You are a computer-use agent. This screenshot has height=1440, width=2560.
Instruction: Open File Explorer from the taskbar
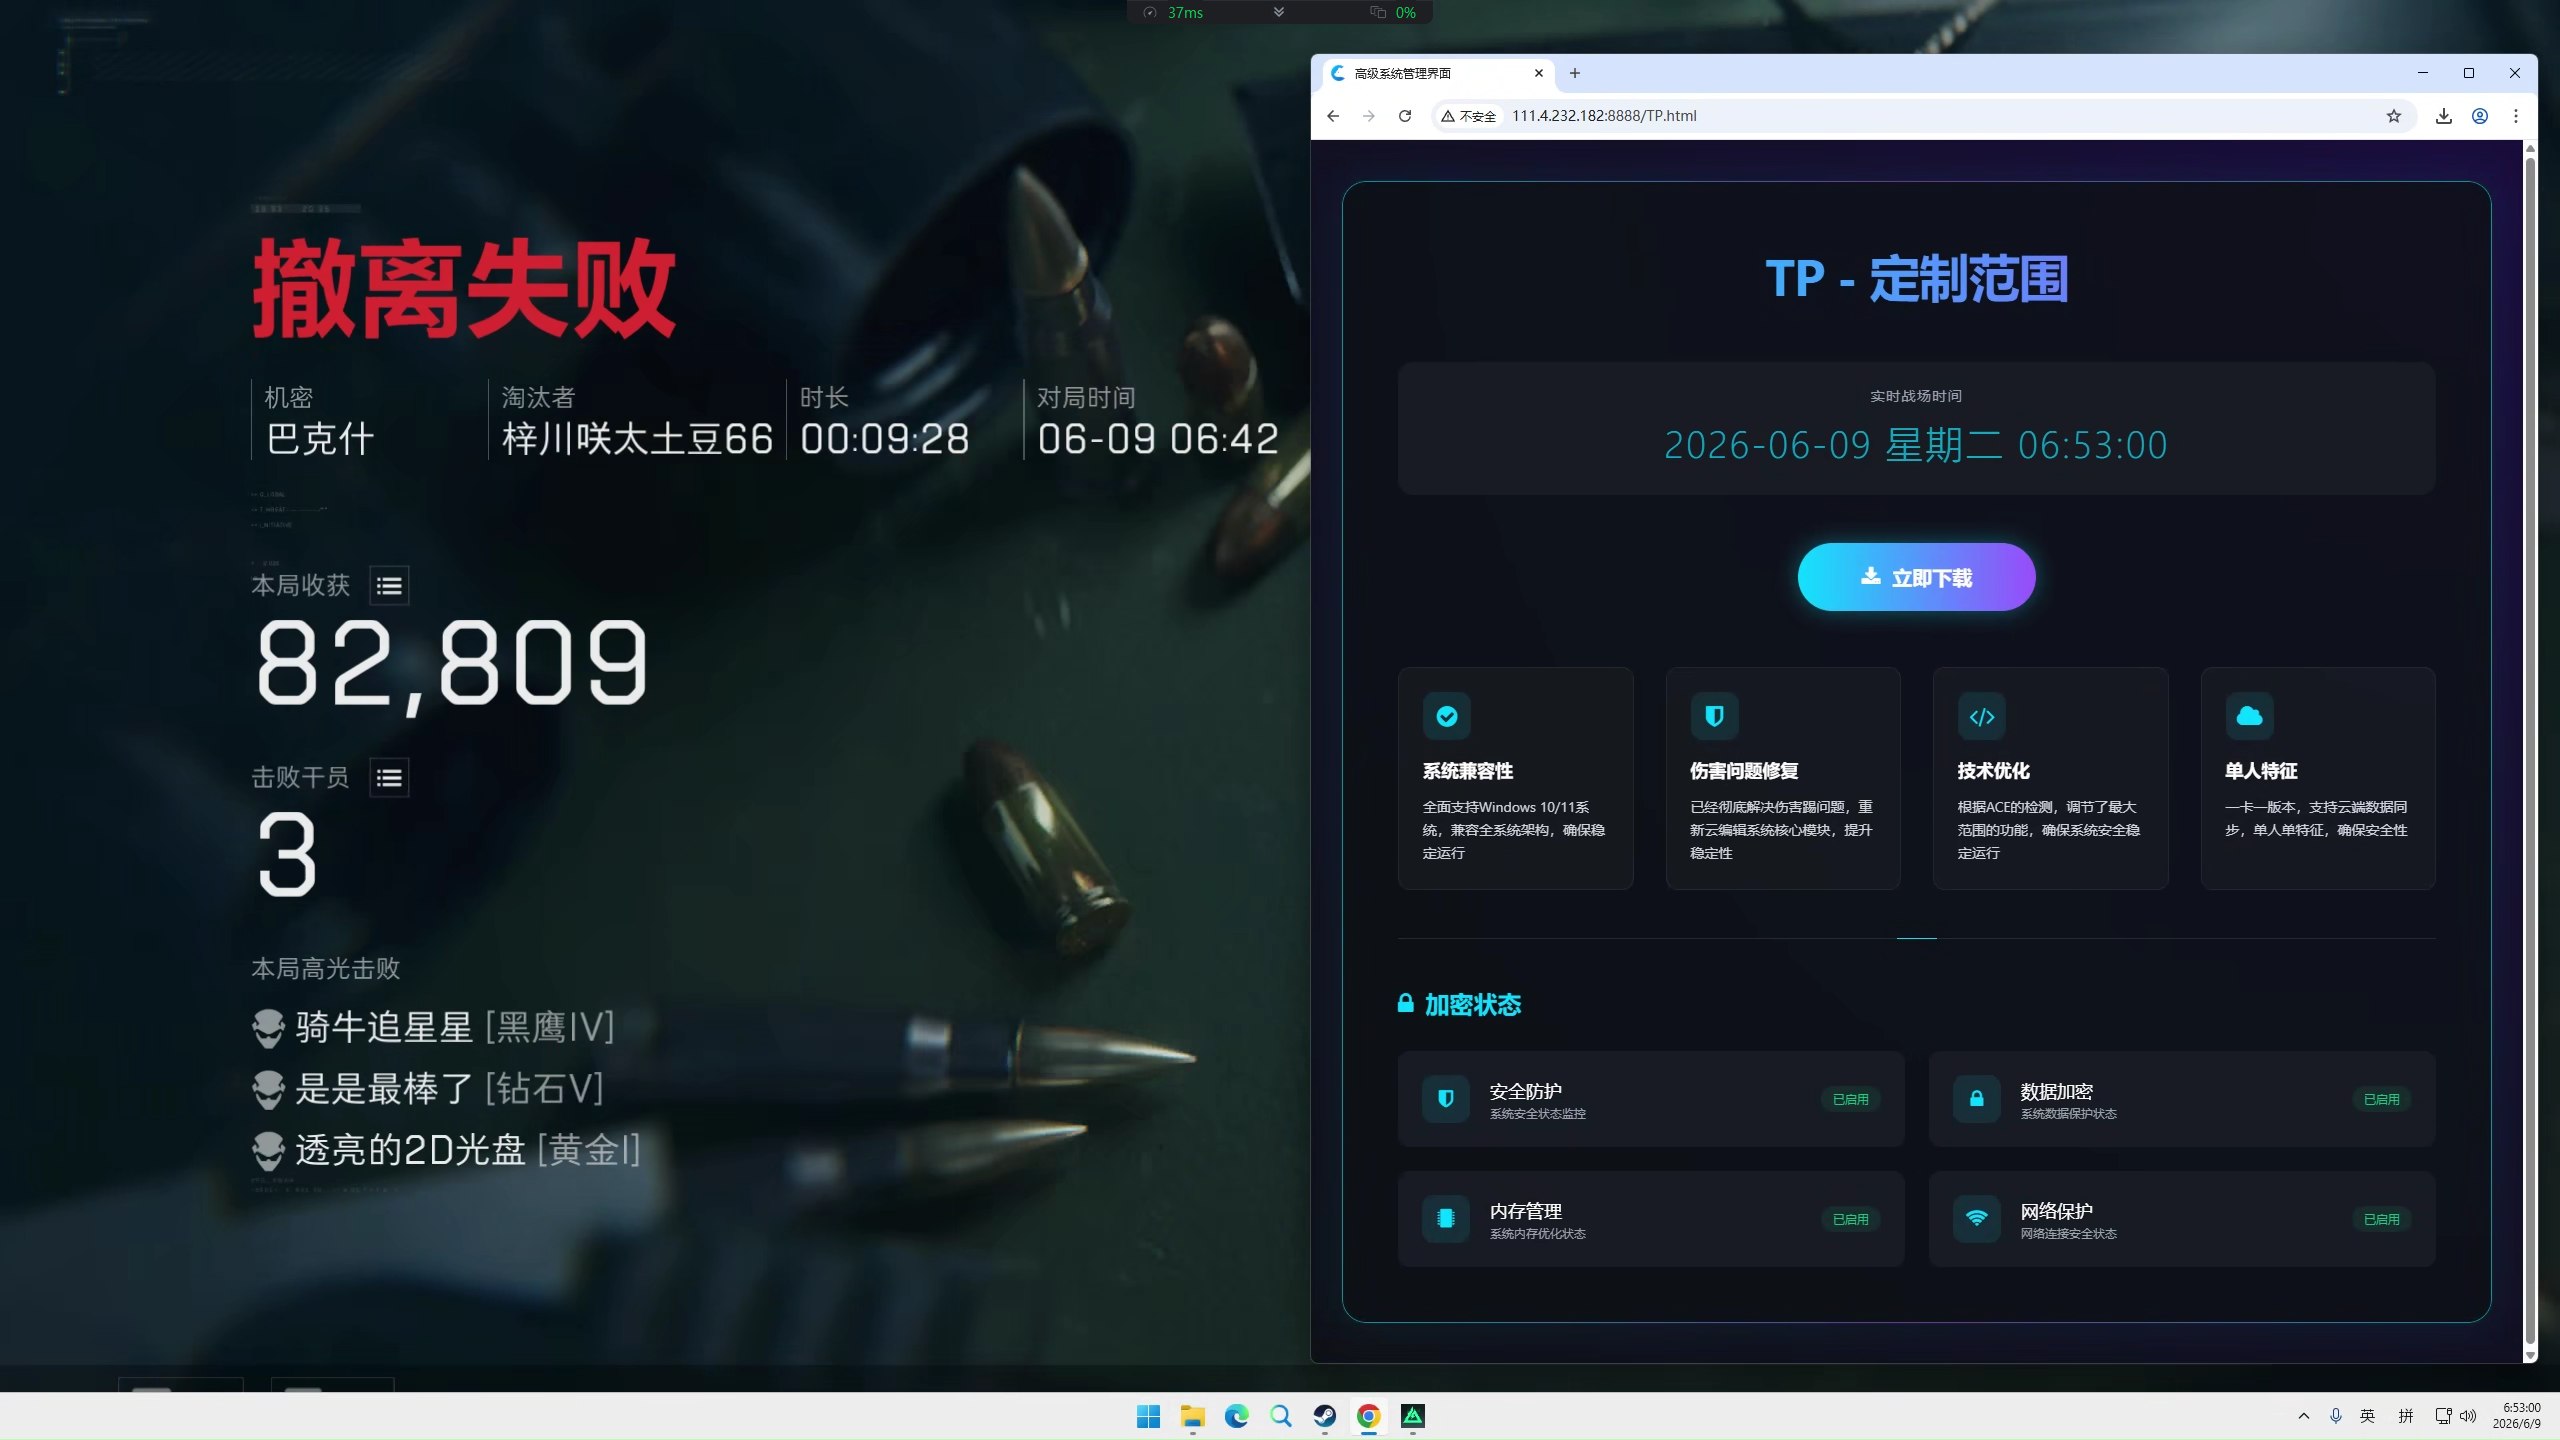1192,1416
